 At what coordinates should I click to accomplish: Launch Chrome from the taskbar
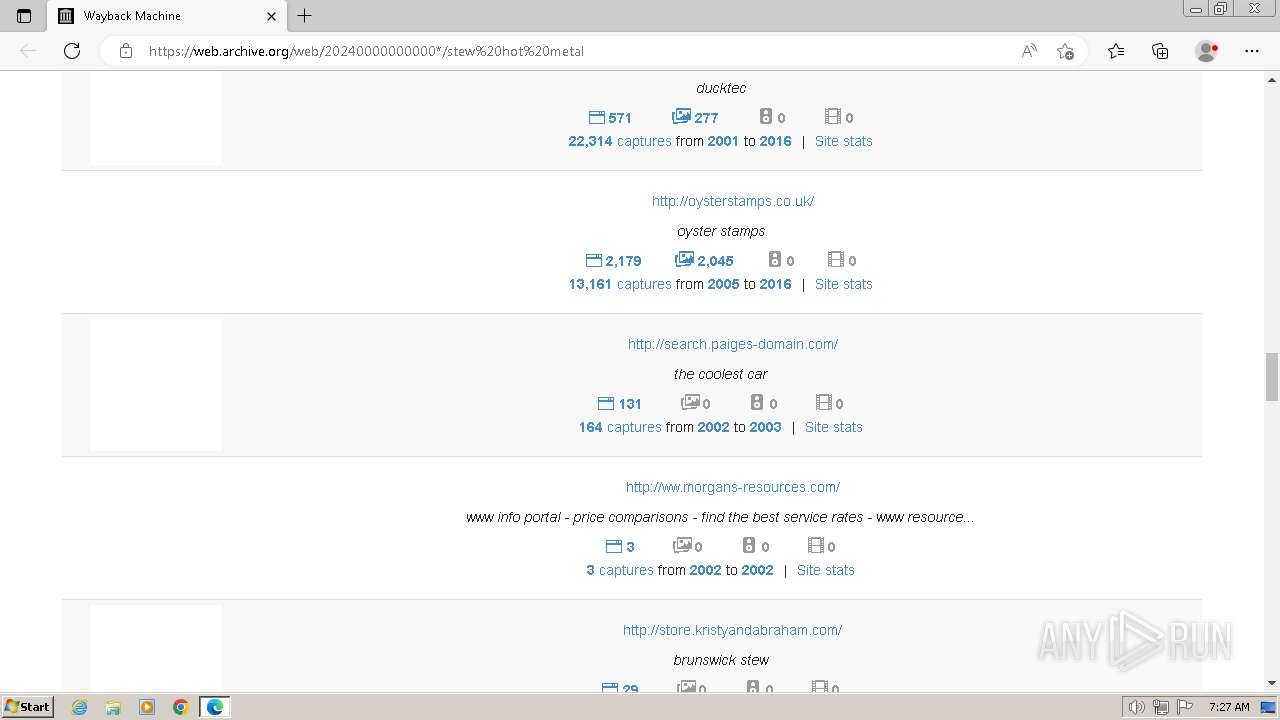click(181, 707)
